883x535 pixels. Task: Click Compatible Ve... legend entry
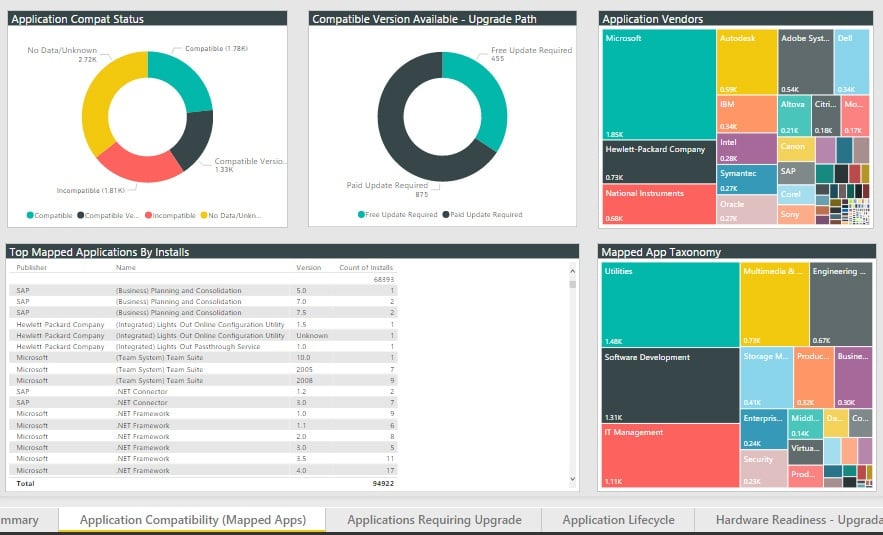coord(108,215)
